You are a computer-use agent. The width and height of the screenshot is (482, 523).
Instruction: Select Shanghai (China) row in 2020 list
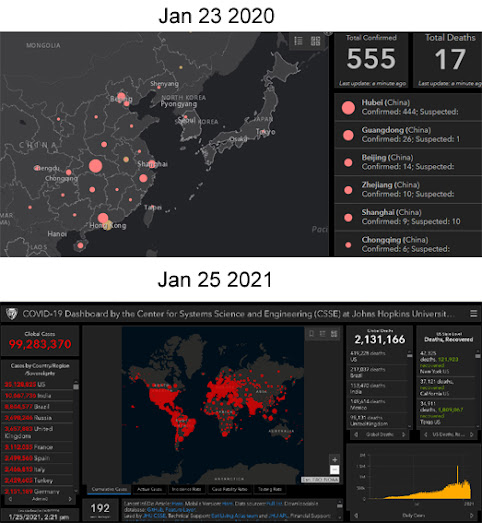click(x=408, y=217)
